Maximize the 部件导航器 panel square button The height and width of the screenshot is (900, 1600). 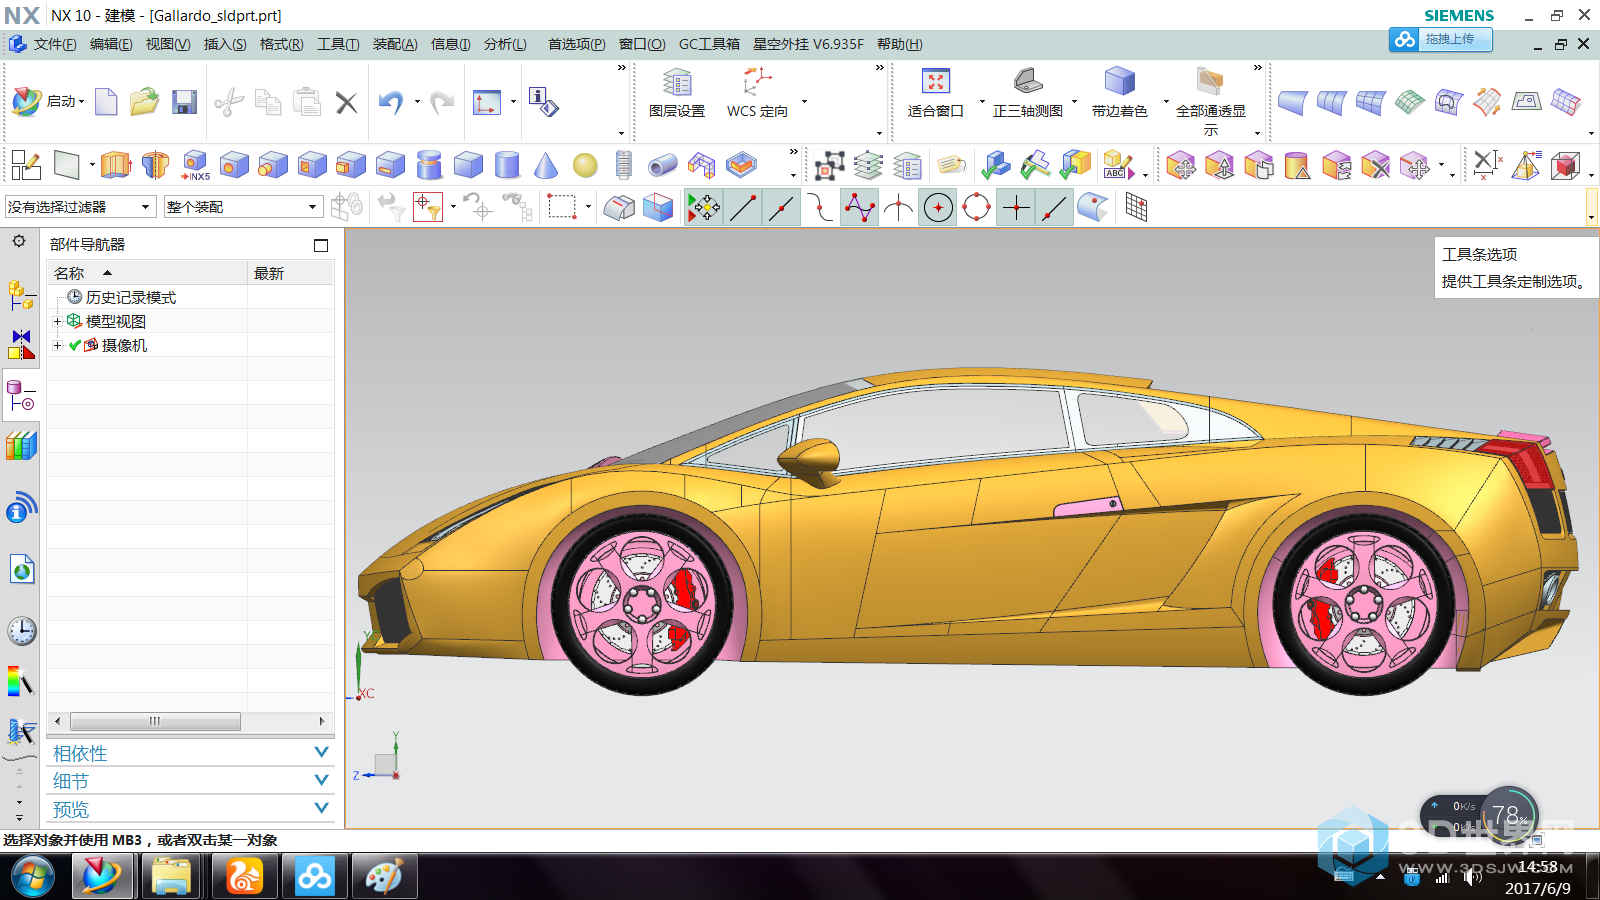point(321,245)
